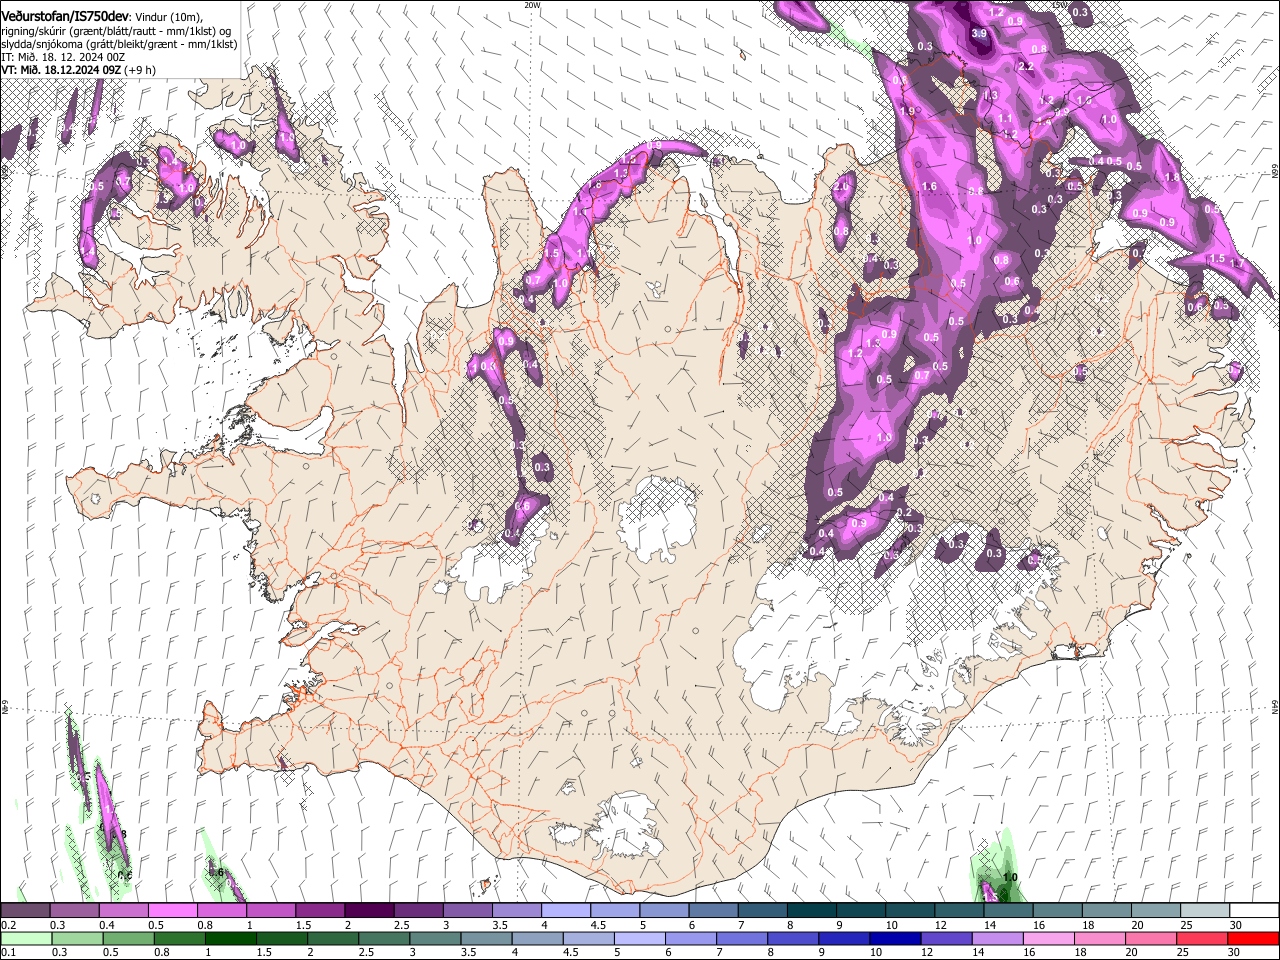Click the dark green swatch between 1 and 1.5

pos(230,939)
